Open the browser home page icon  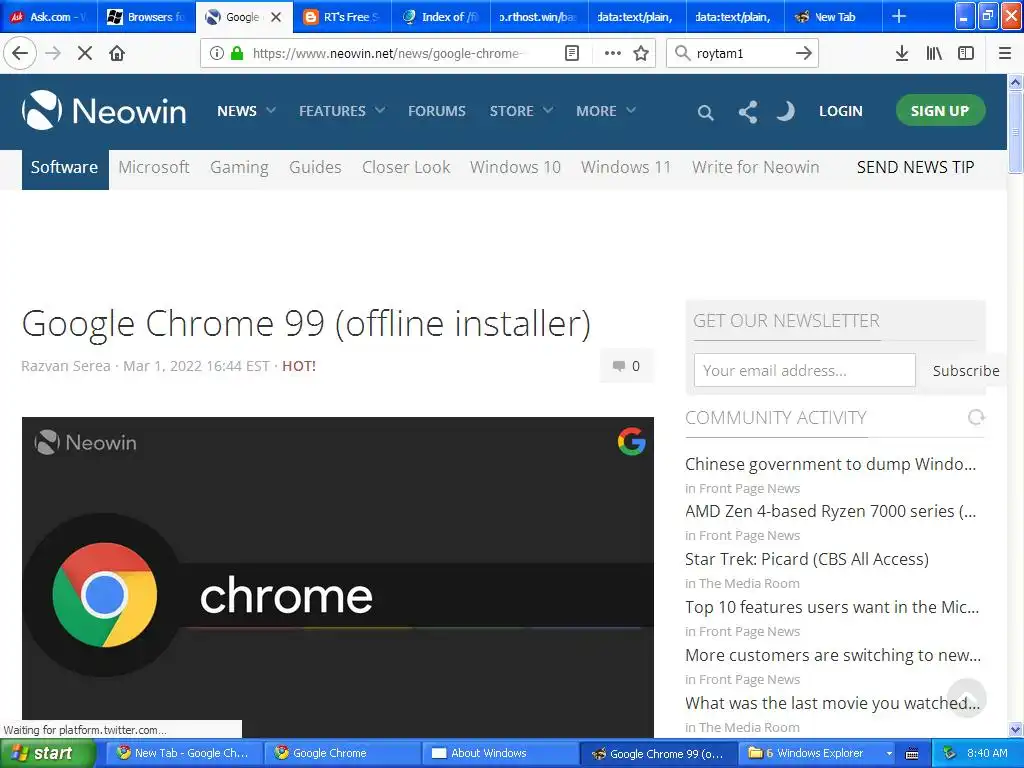click(117, 53)
